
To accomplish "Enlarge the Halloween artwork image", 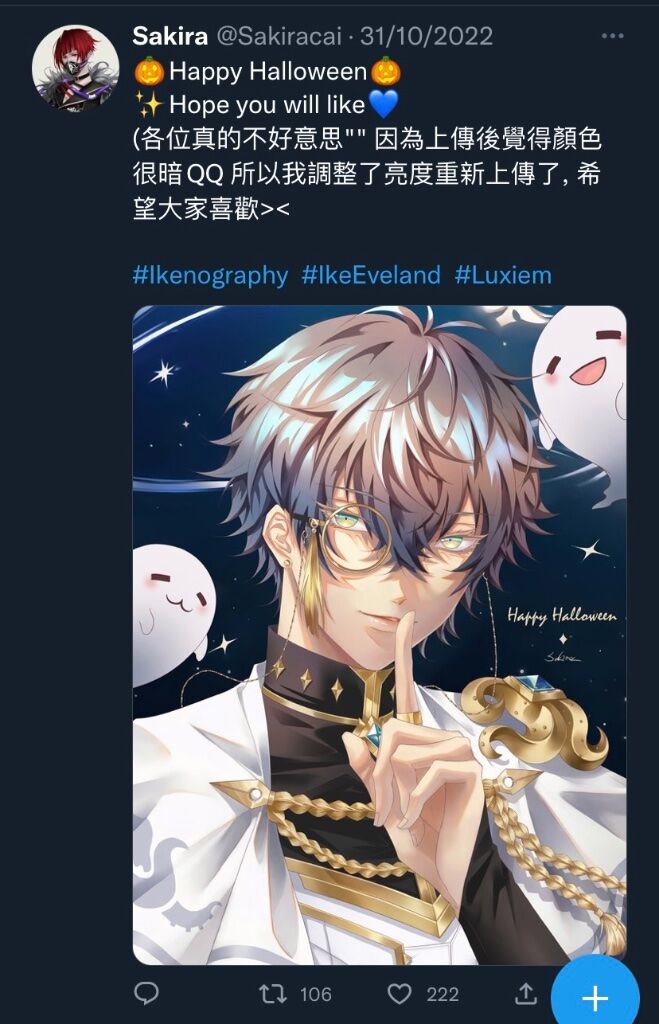I will point(379,635).
